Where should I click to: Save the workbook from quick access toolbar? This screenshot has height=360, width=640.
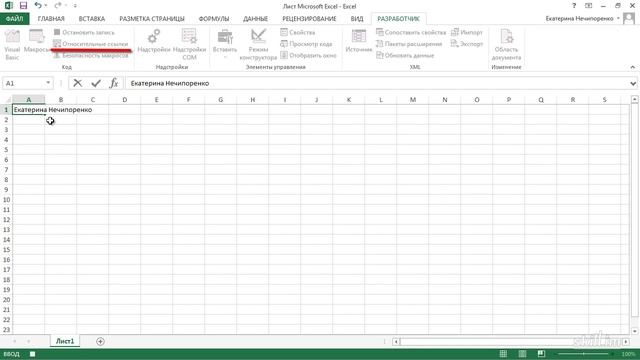point(23,6)
